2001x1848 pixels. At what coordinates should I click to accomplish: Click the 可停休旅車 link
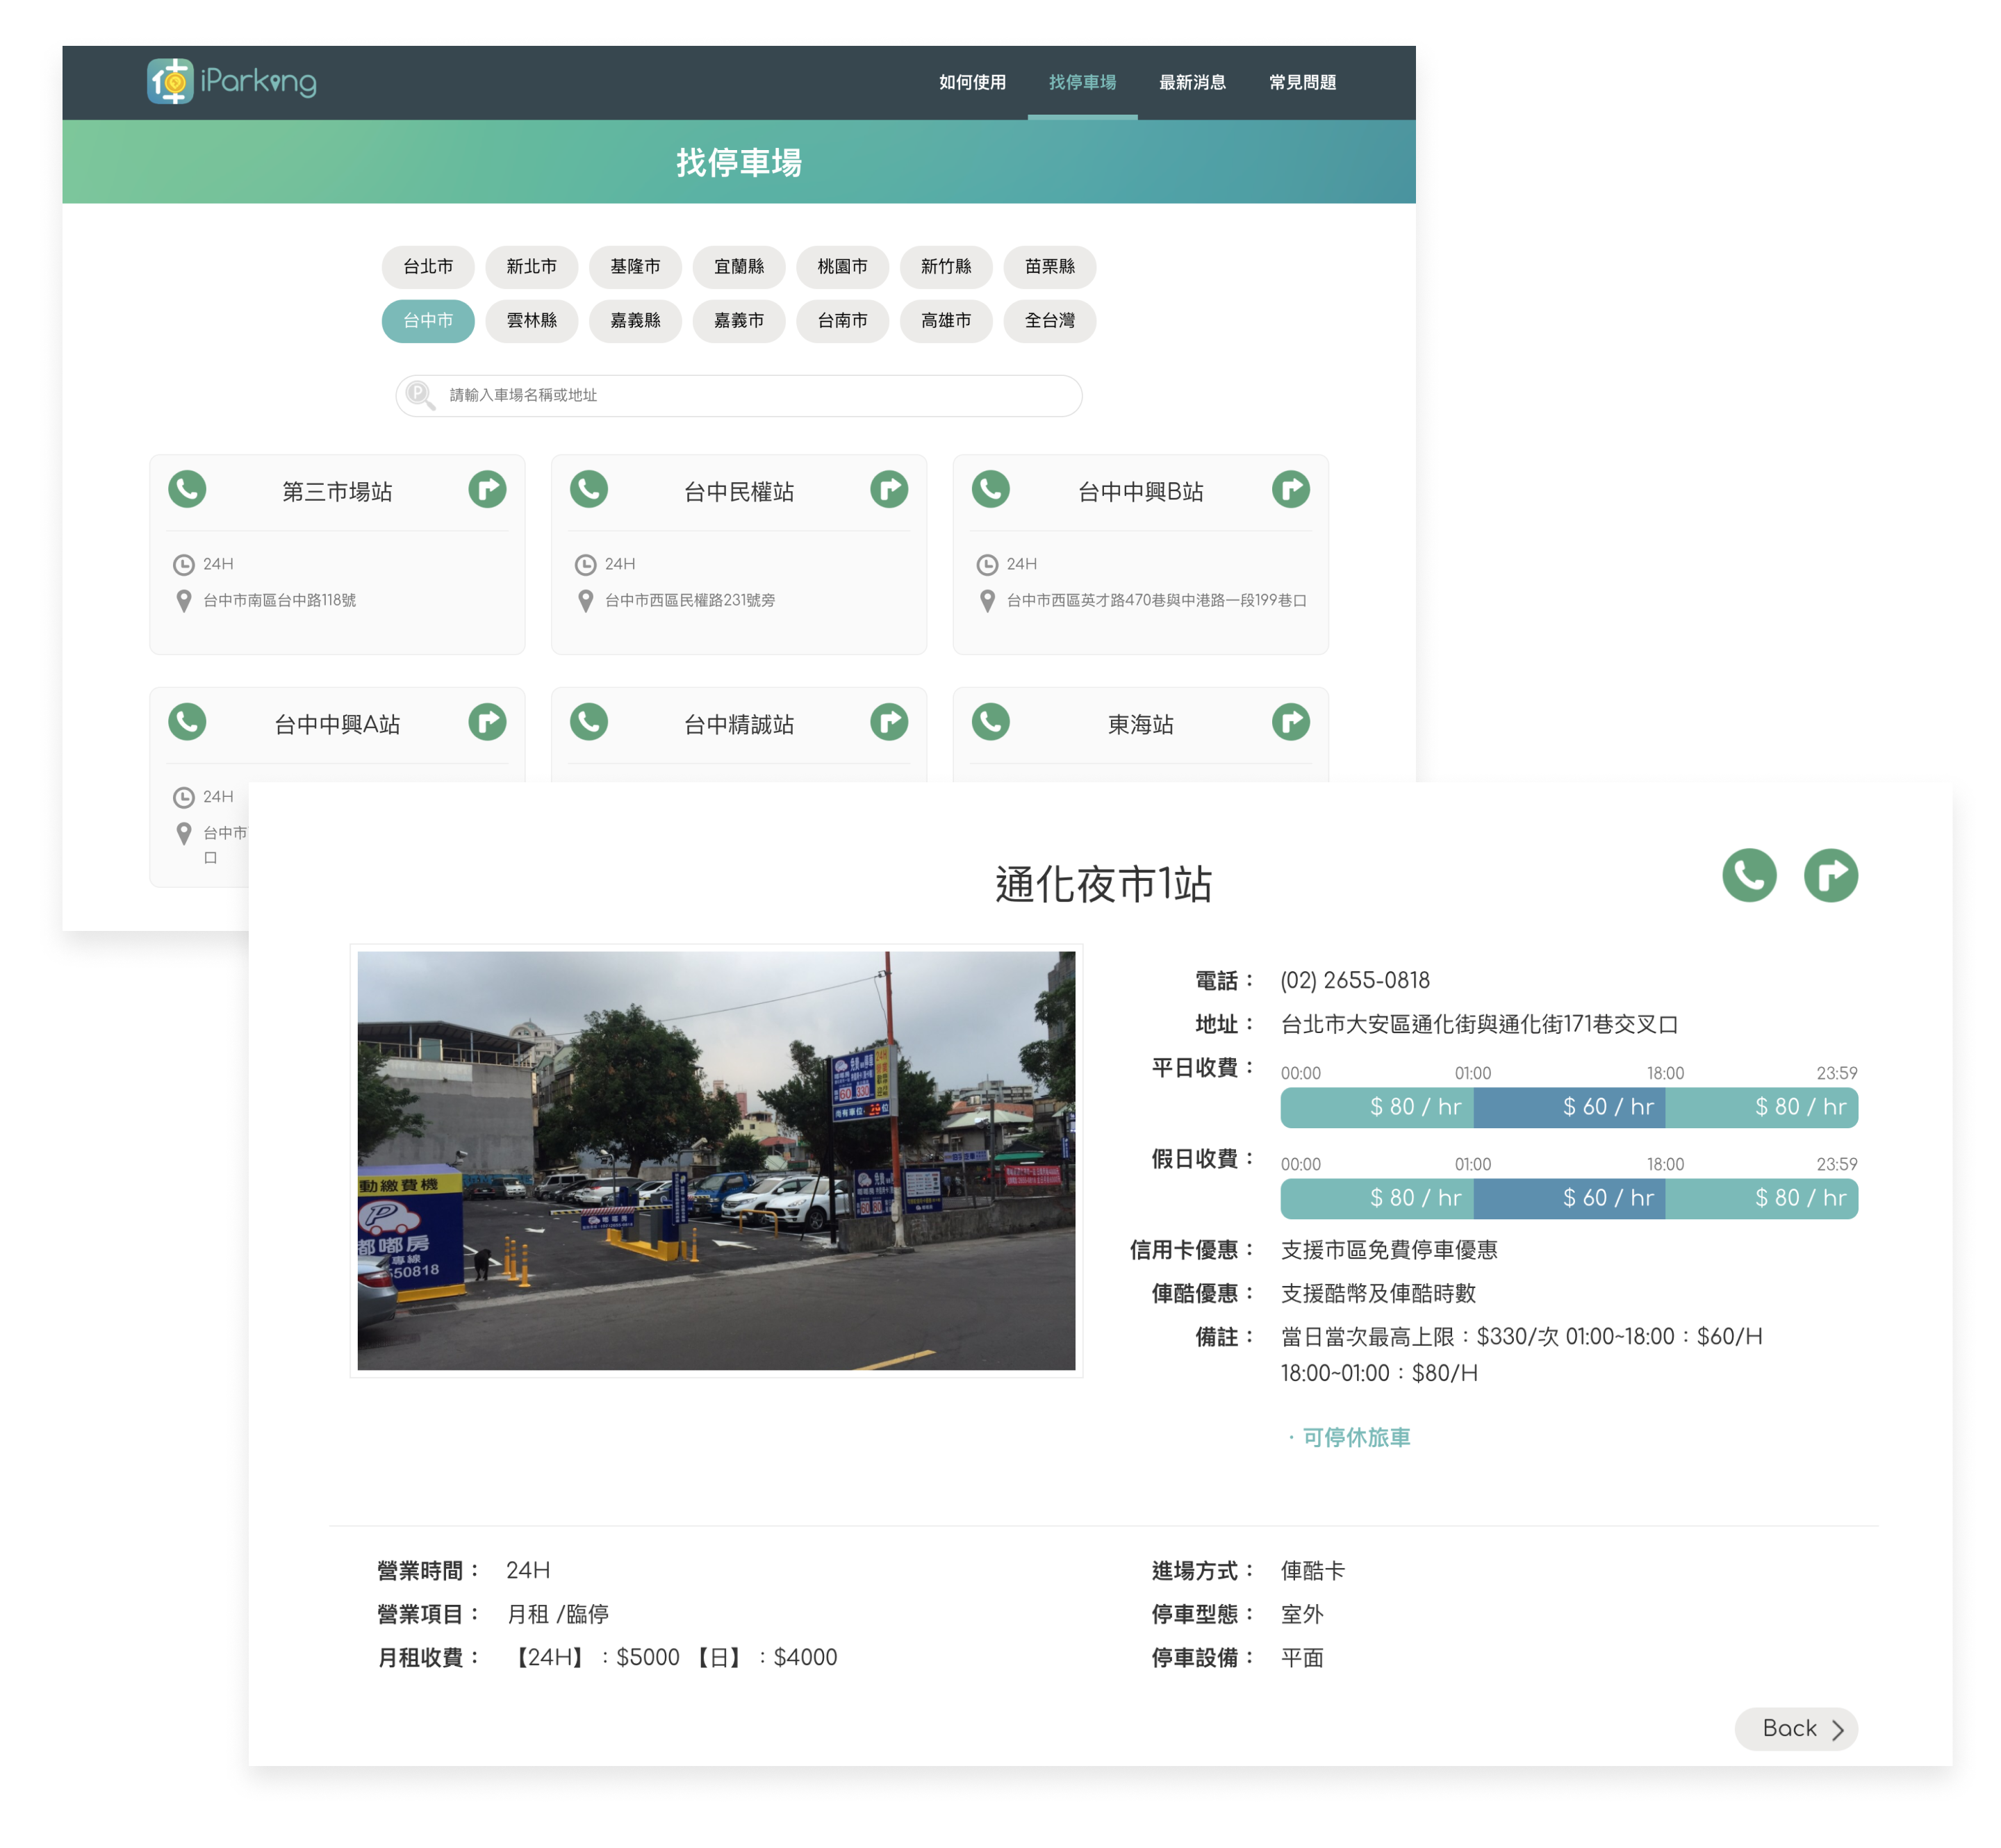1355,1438
